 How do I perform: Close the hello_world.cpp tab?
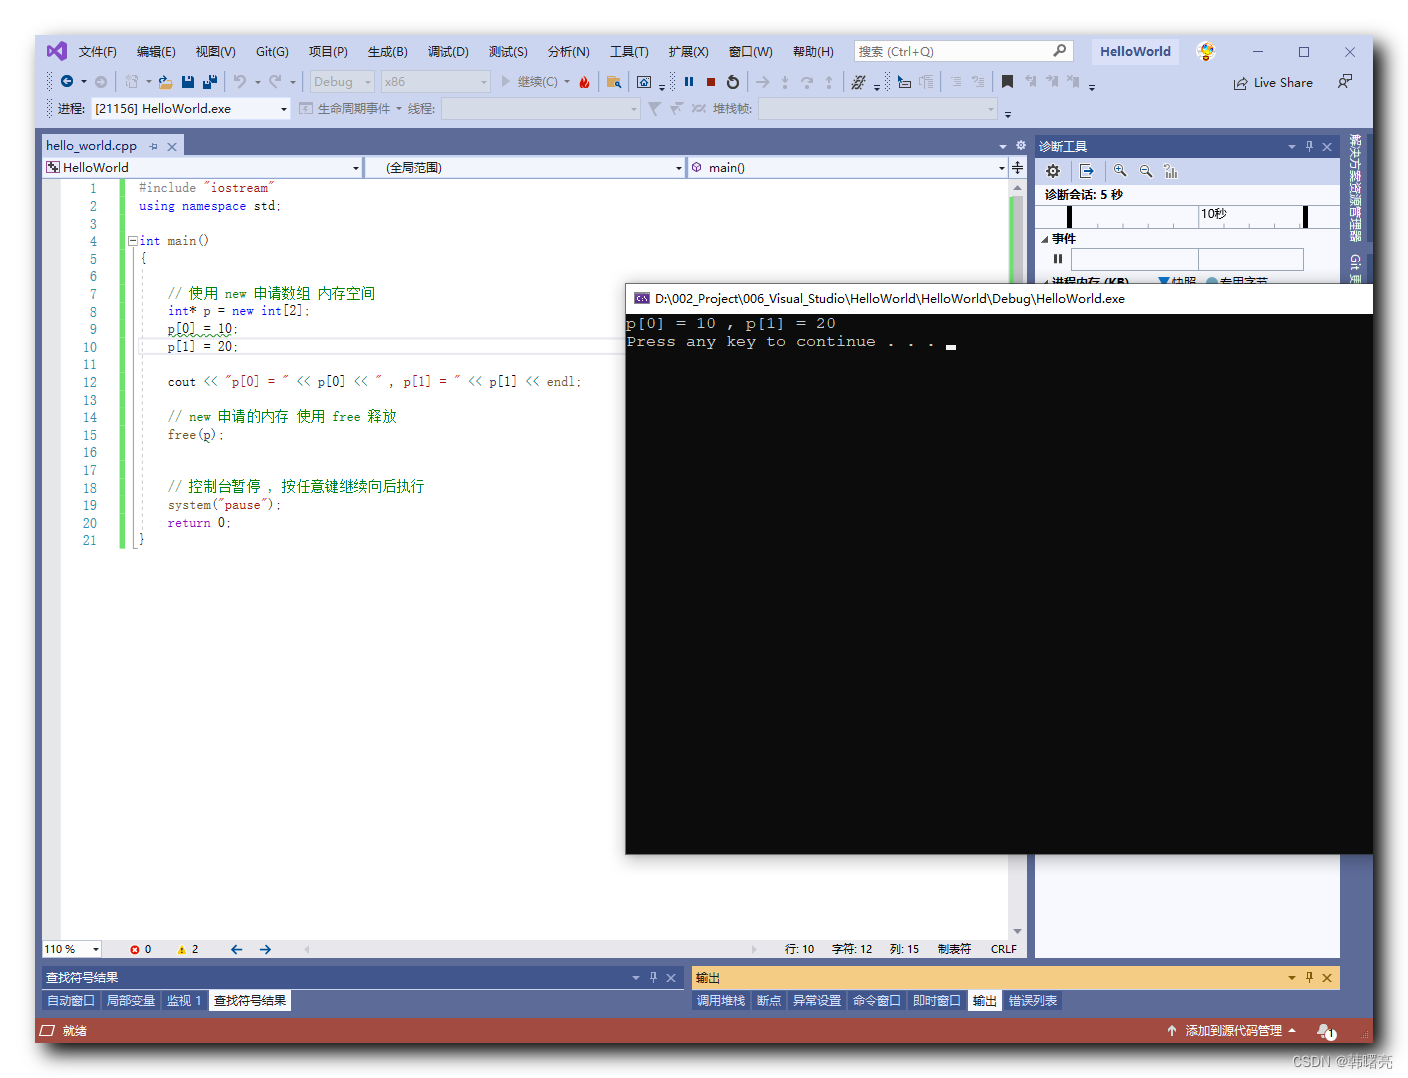pyautogui.click(x=172, y=147)
